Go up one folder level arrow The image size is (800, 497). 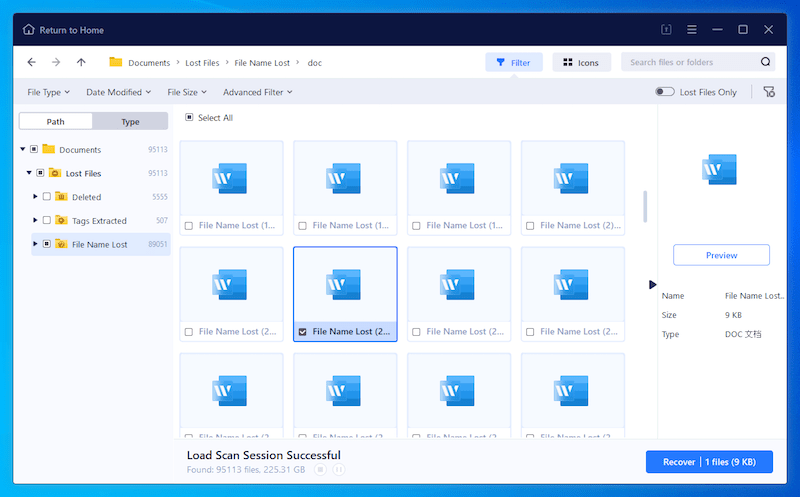[81, 62]
